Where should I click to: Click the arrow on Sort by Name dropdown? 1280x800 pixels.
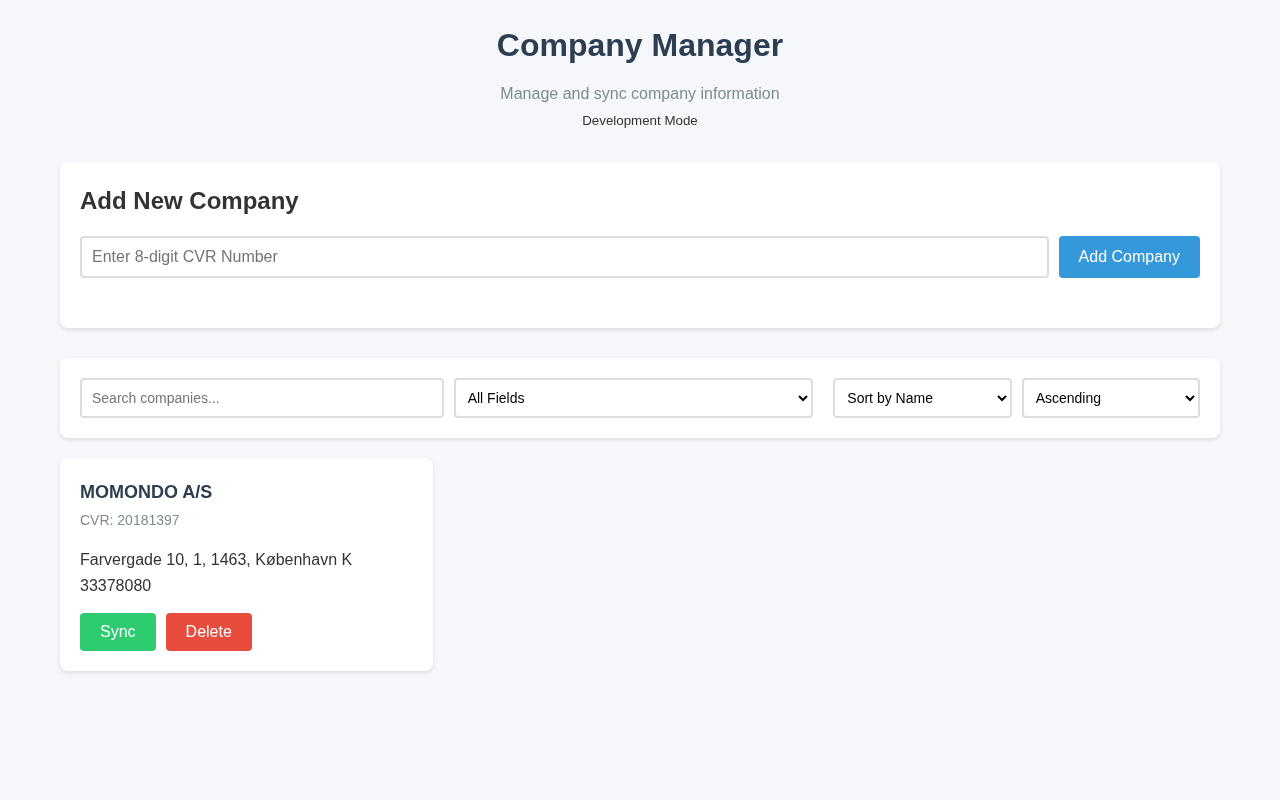[1001, 398]
